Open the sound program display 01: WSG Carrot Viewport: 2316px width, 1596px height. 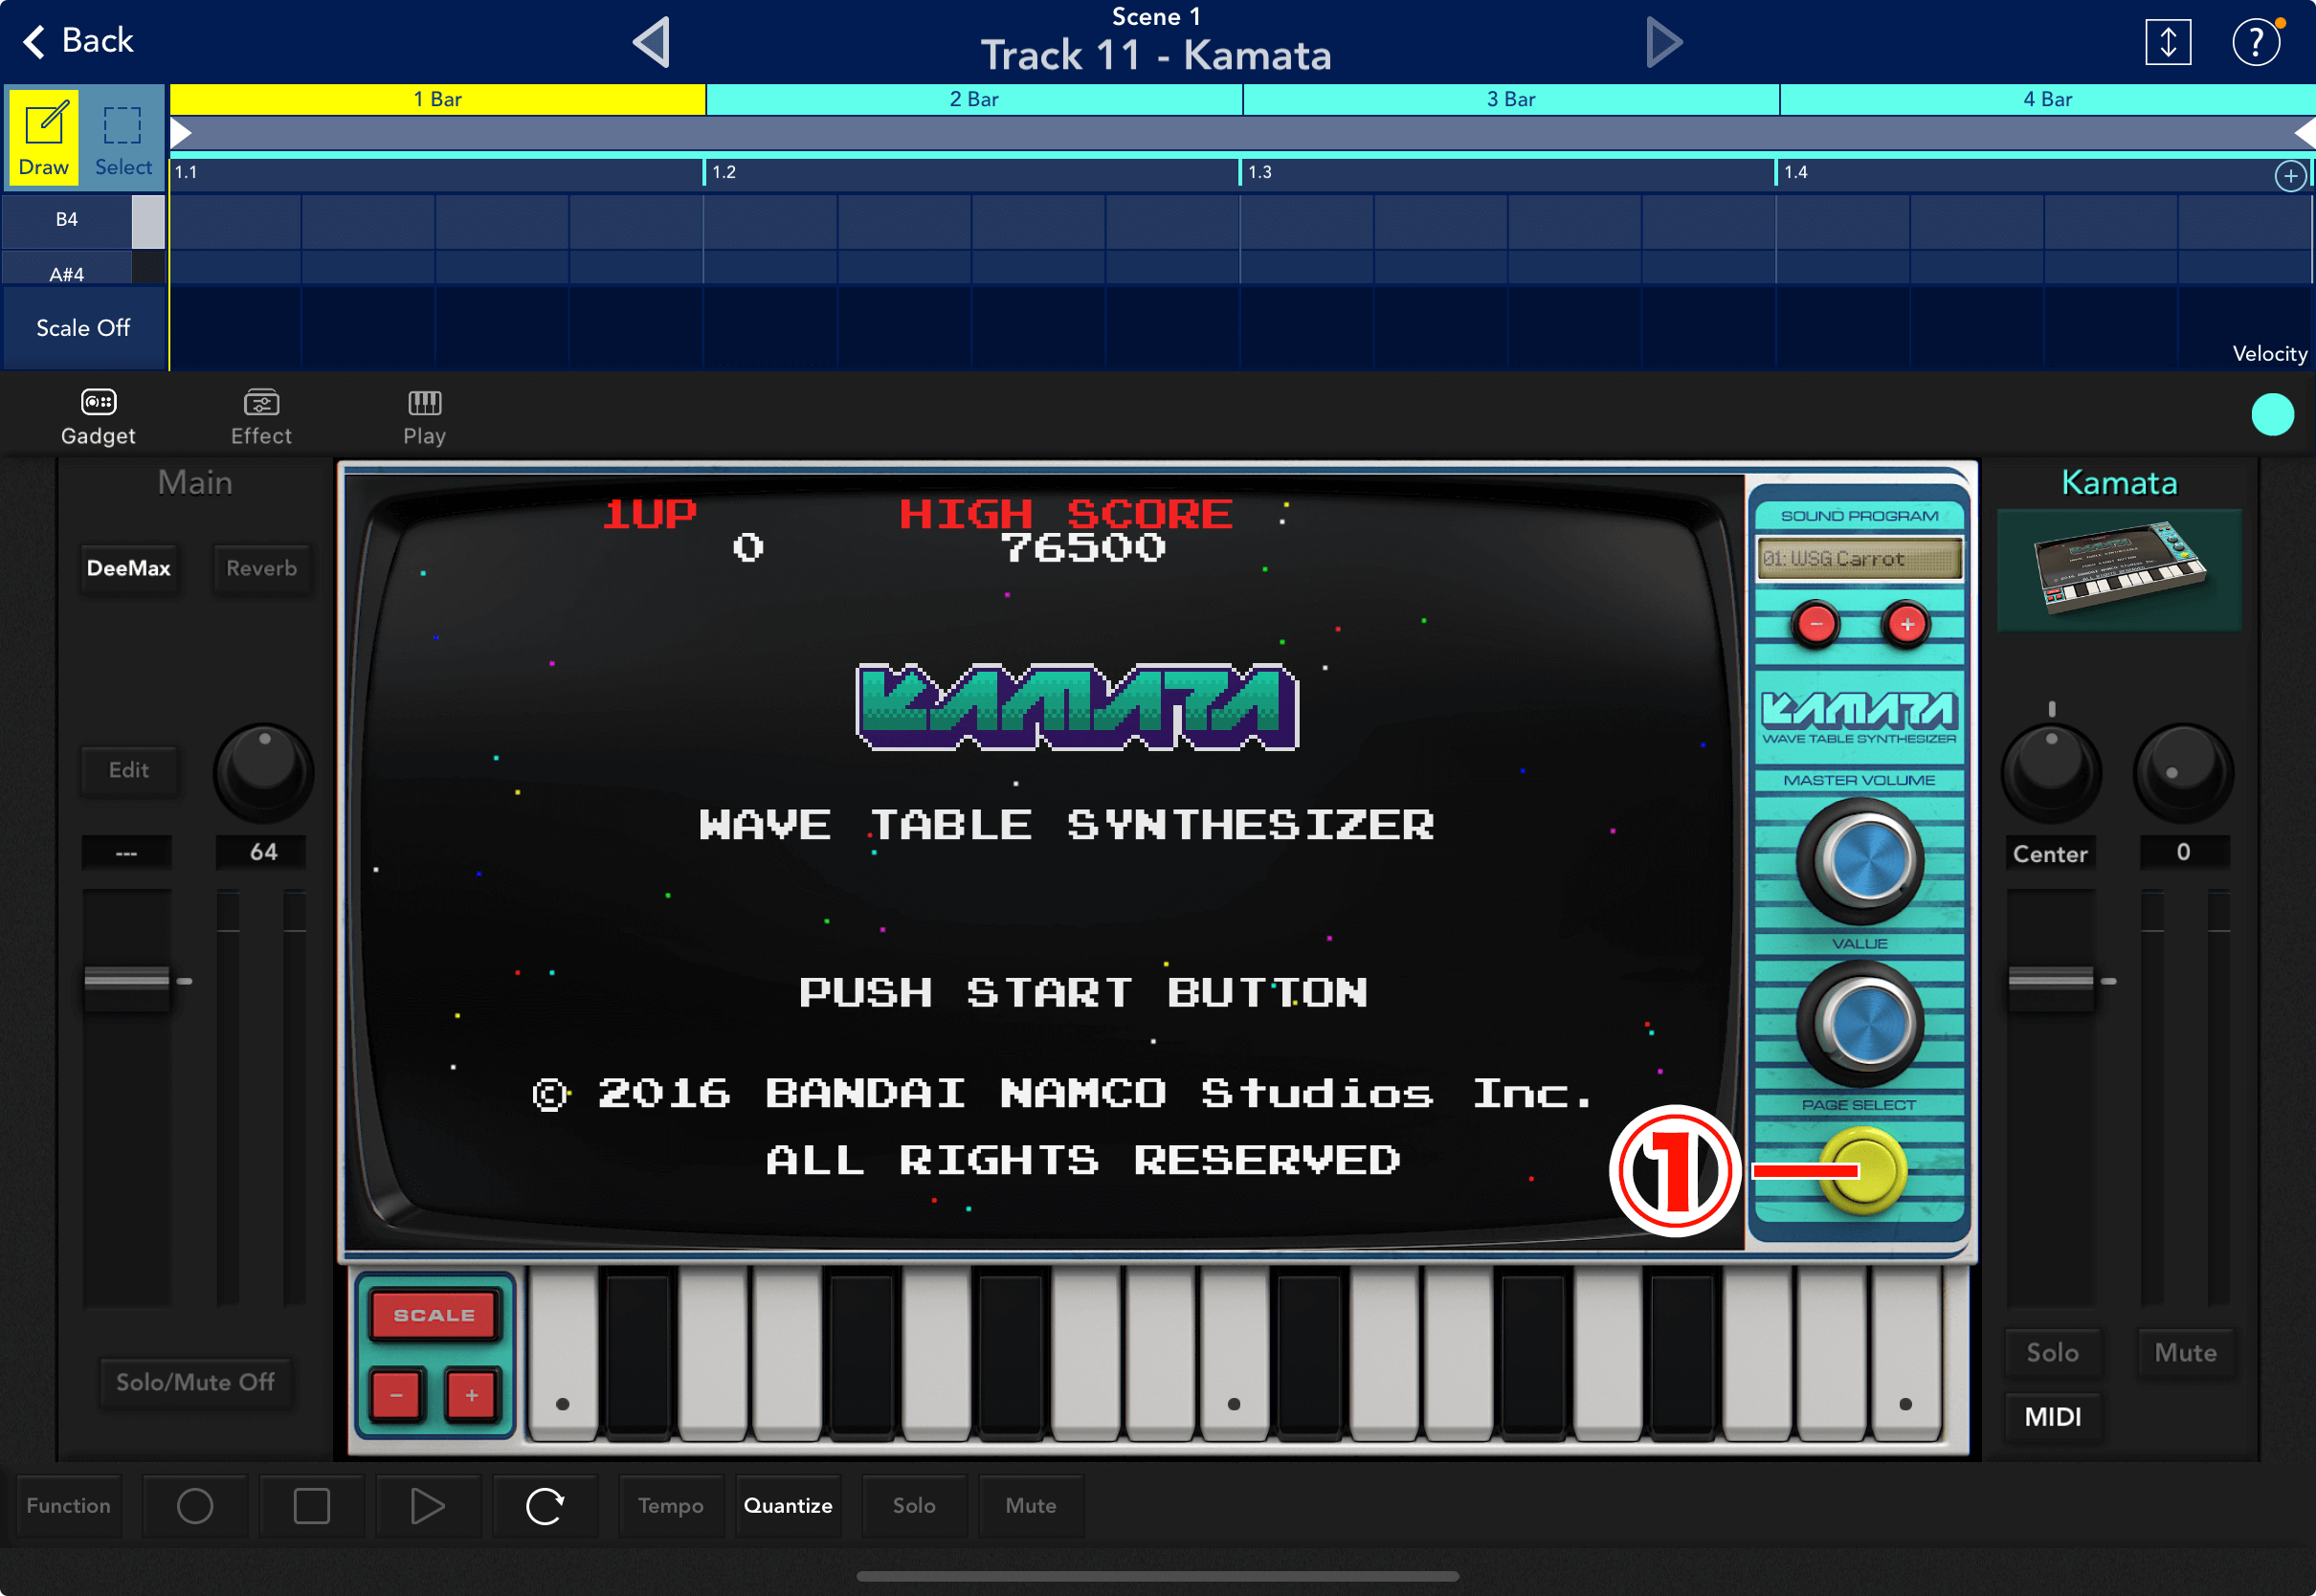[x=1859, y=559]
